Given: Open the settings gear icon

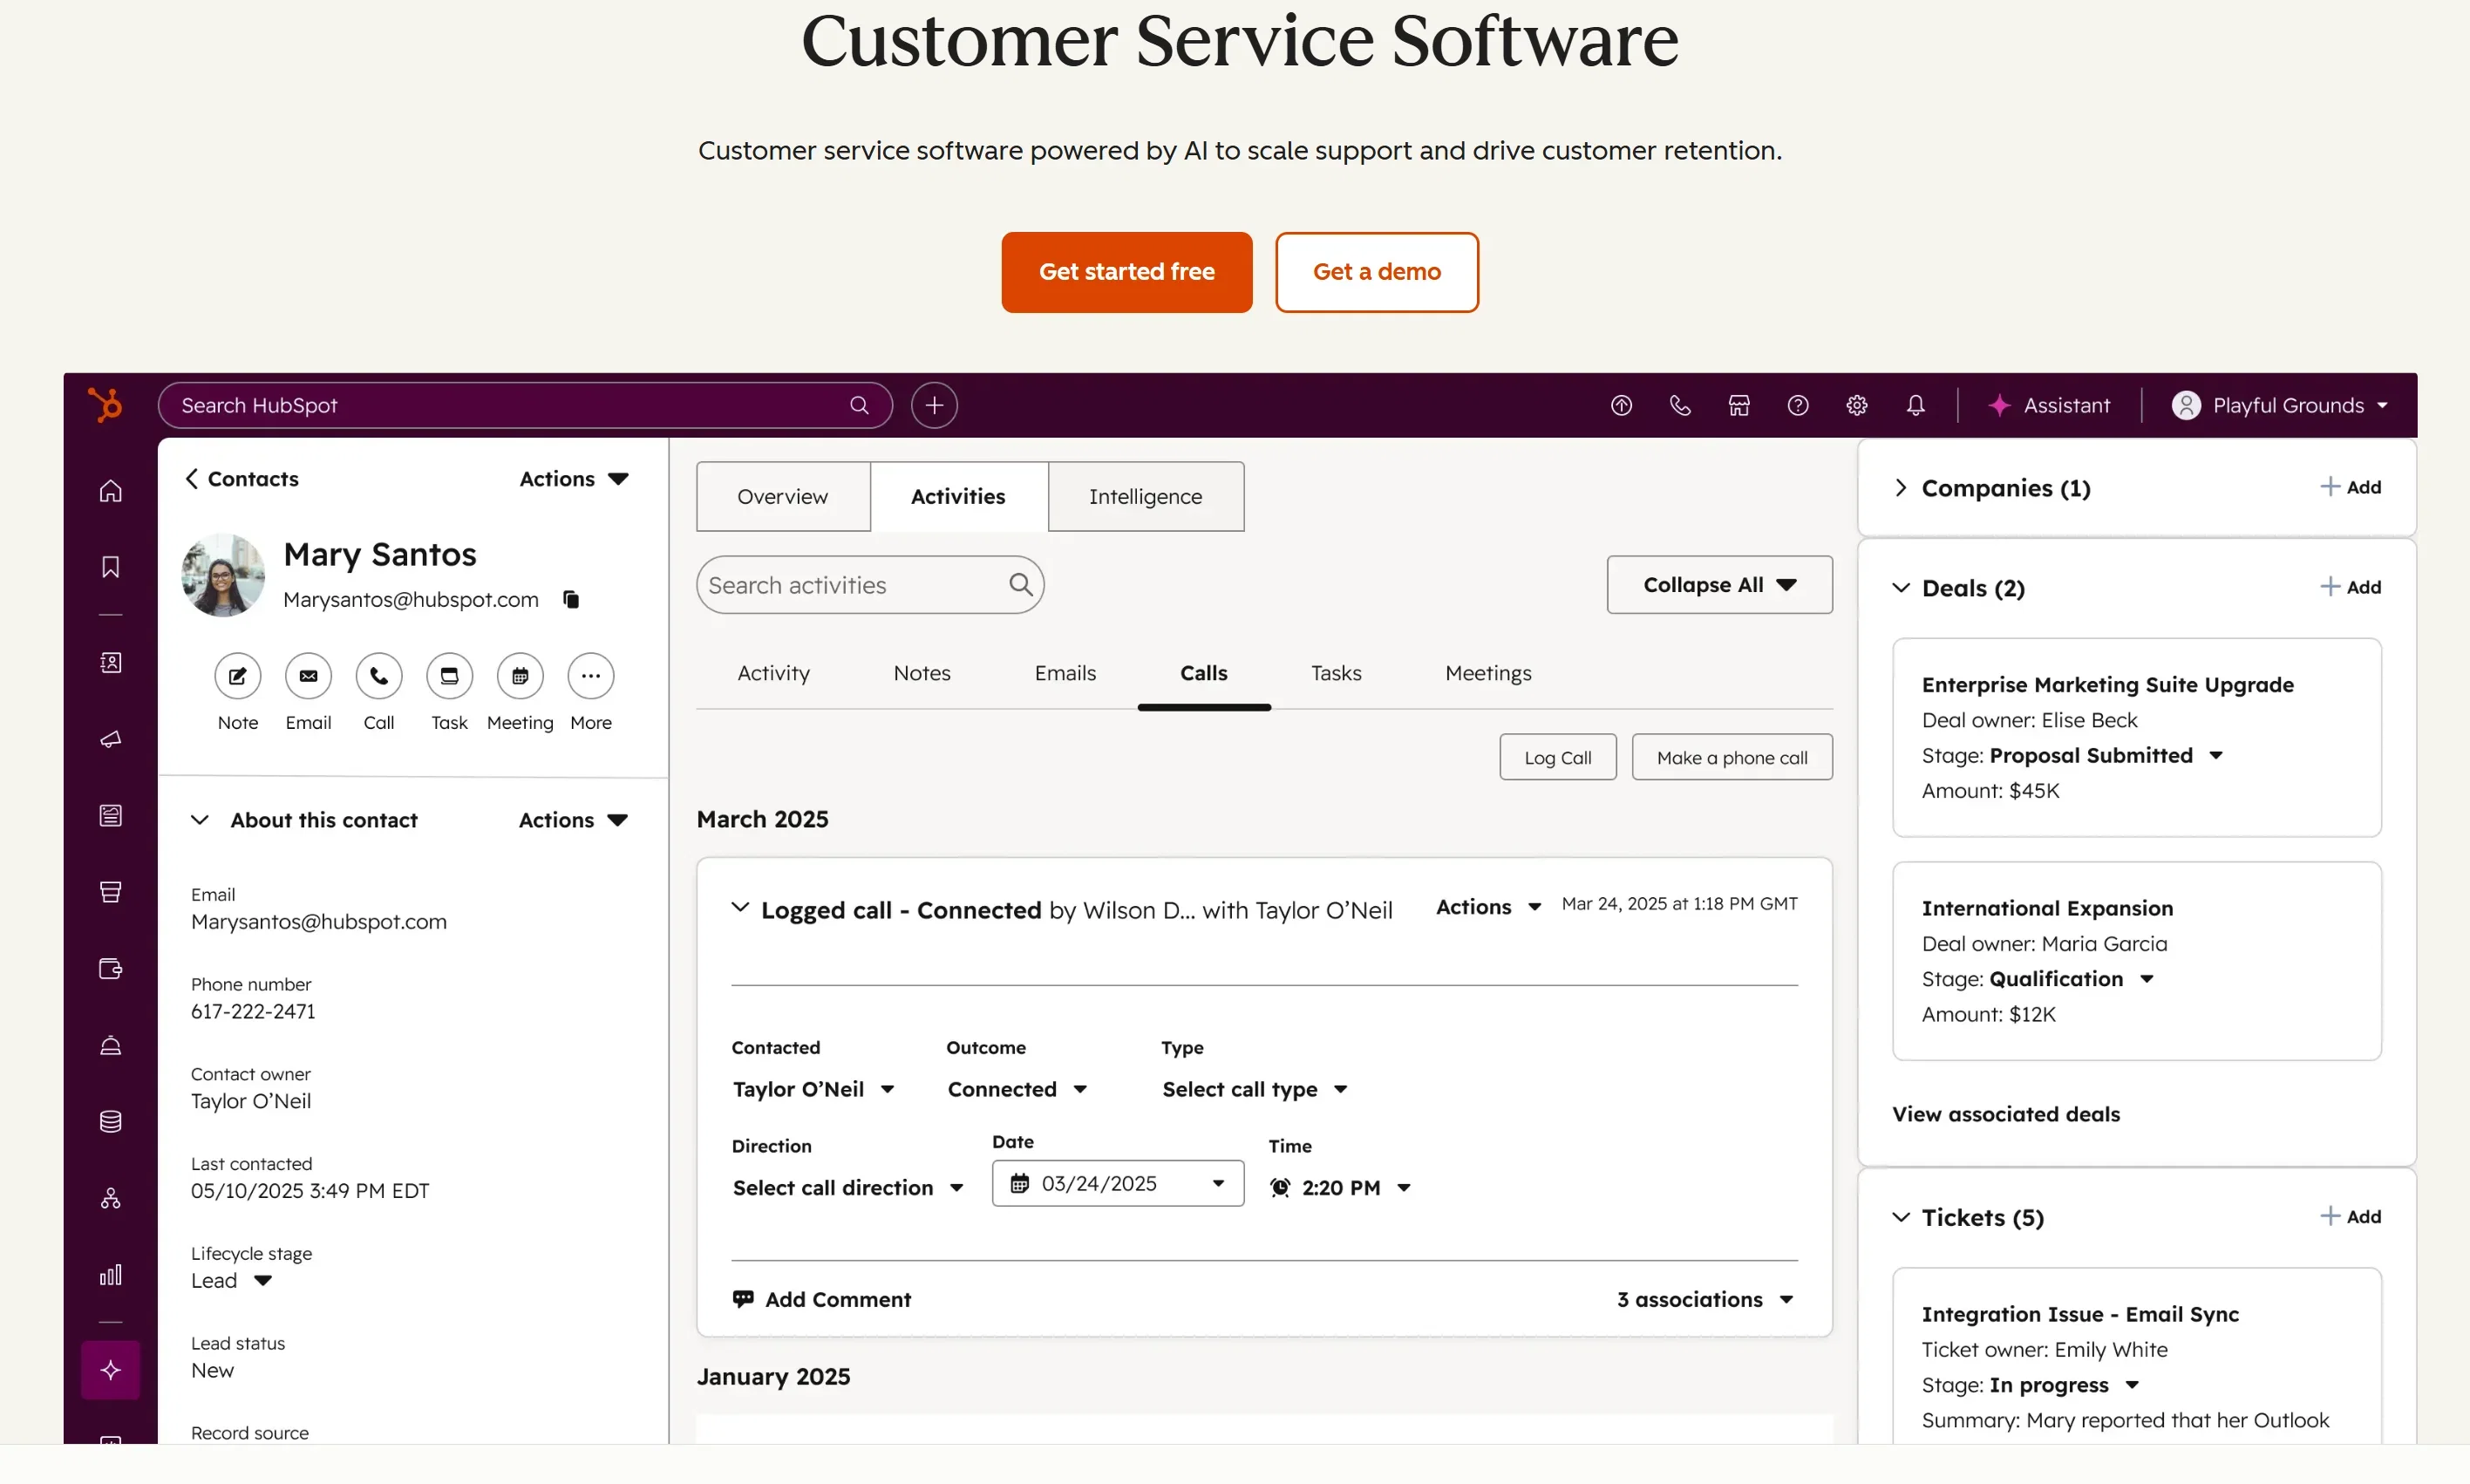Looking at the screenshot, I should click(1857, 405).
